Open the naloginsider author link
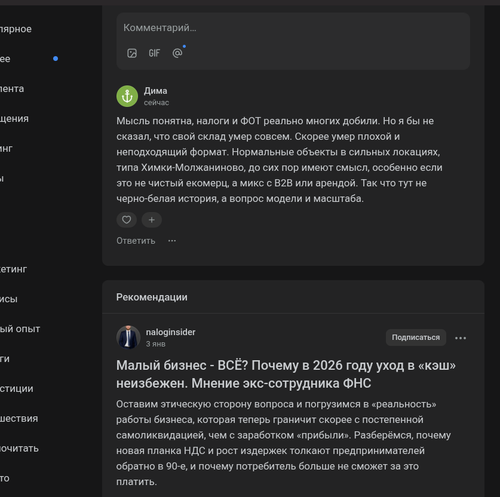Screen dimensions: 500x497 (x=170, y=332)
